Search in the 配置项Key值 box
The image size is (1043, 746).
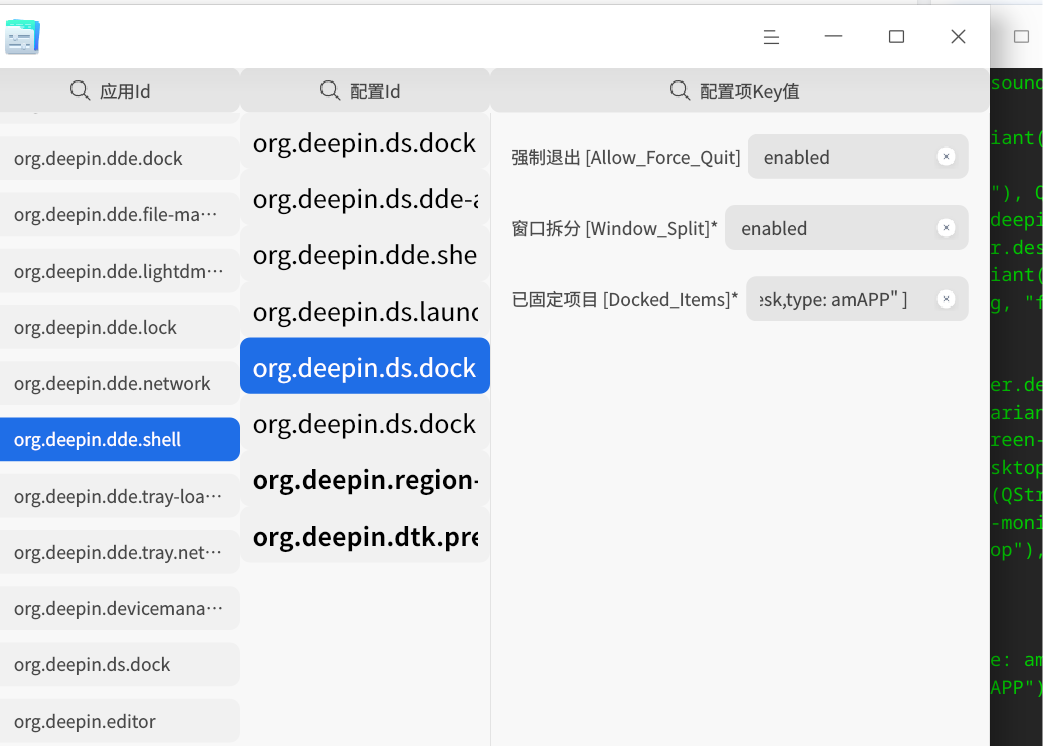[x=740, y=90]
